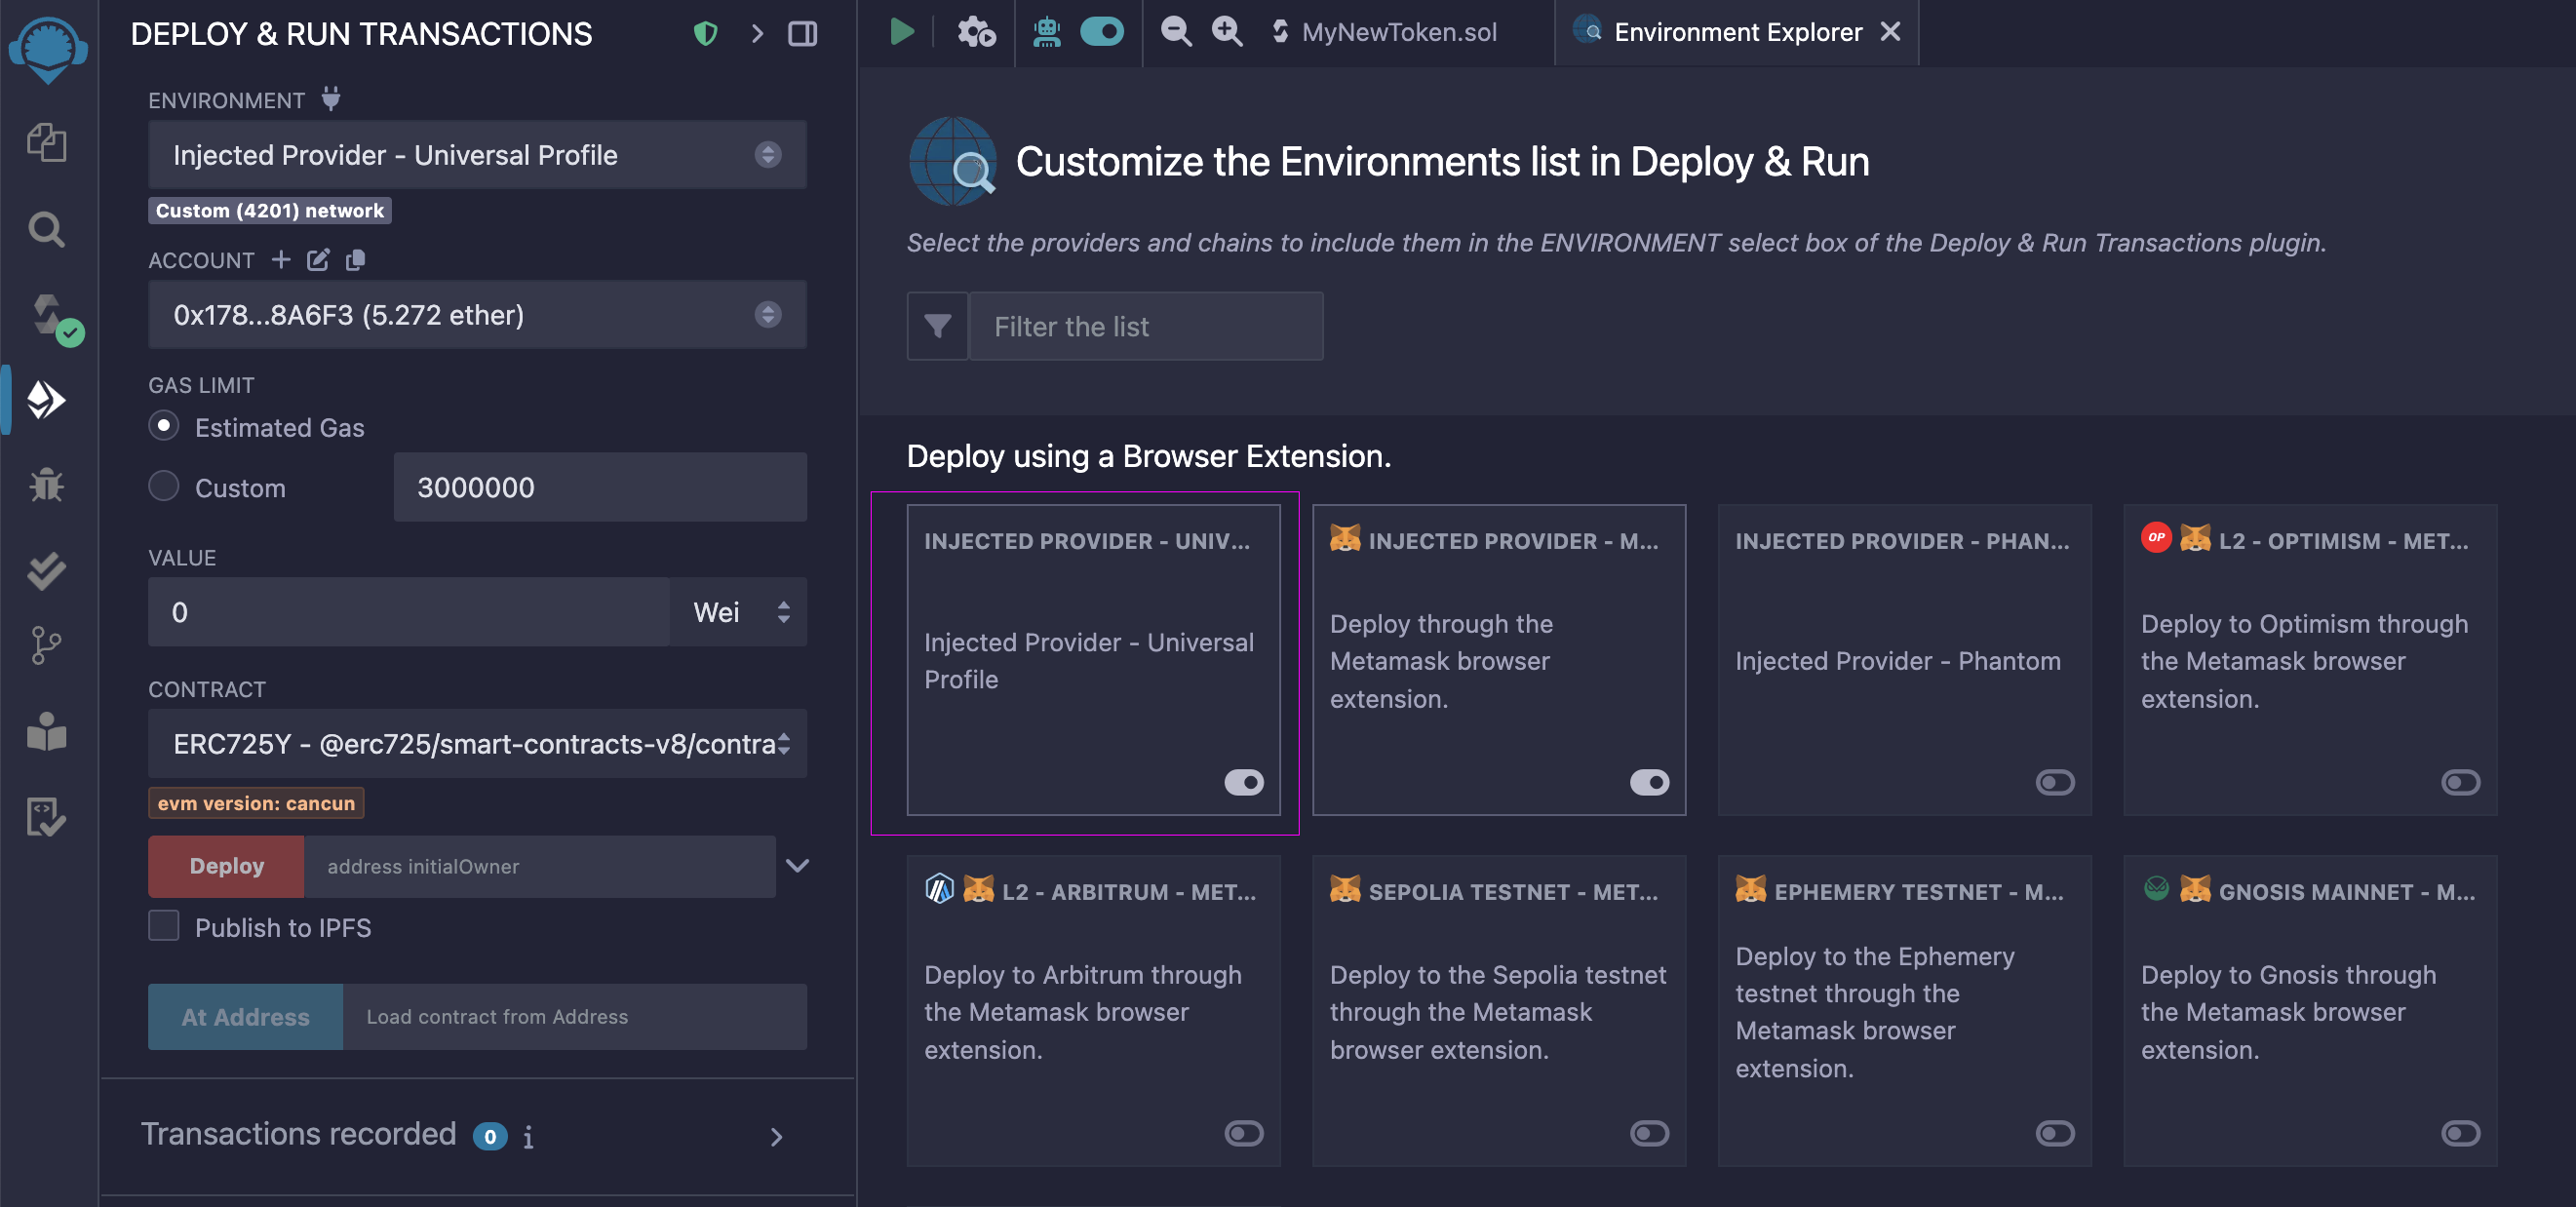This screenshot has width=2576, height=1207.
Task: Open the Environment provider dropdown
Action: click(x=477, y=155)
